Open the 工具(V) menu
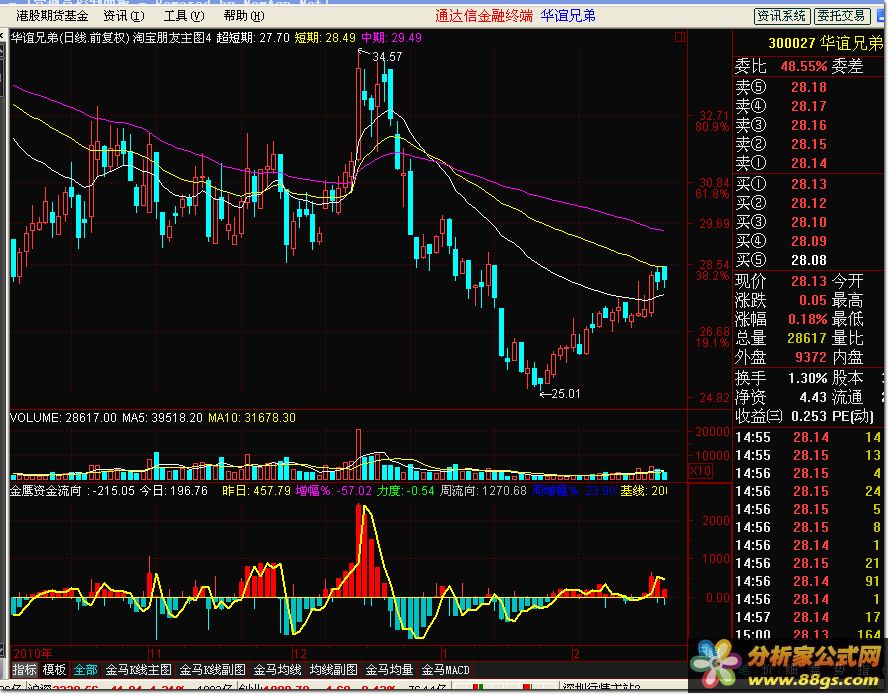Viewport: 890px width, 695px height. click(184, 16)
